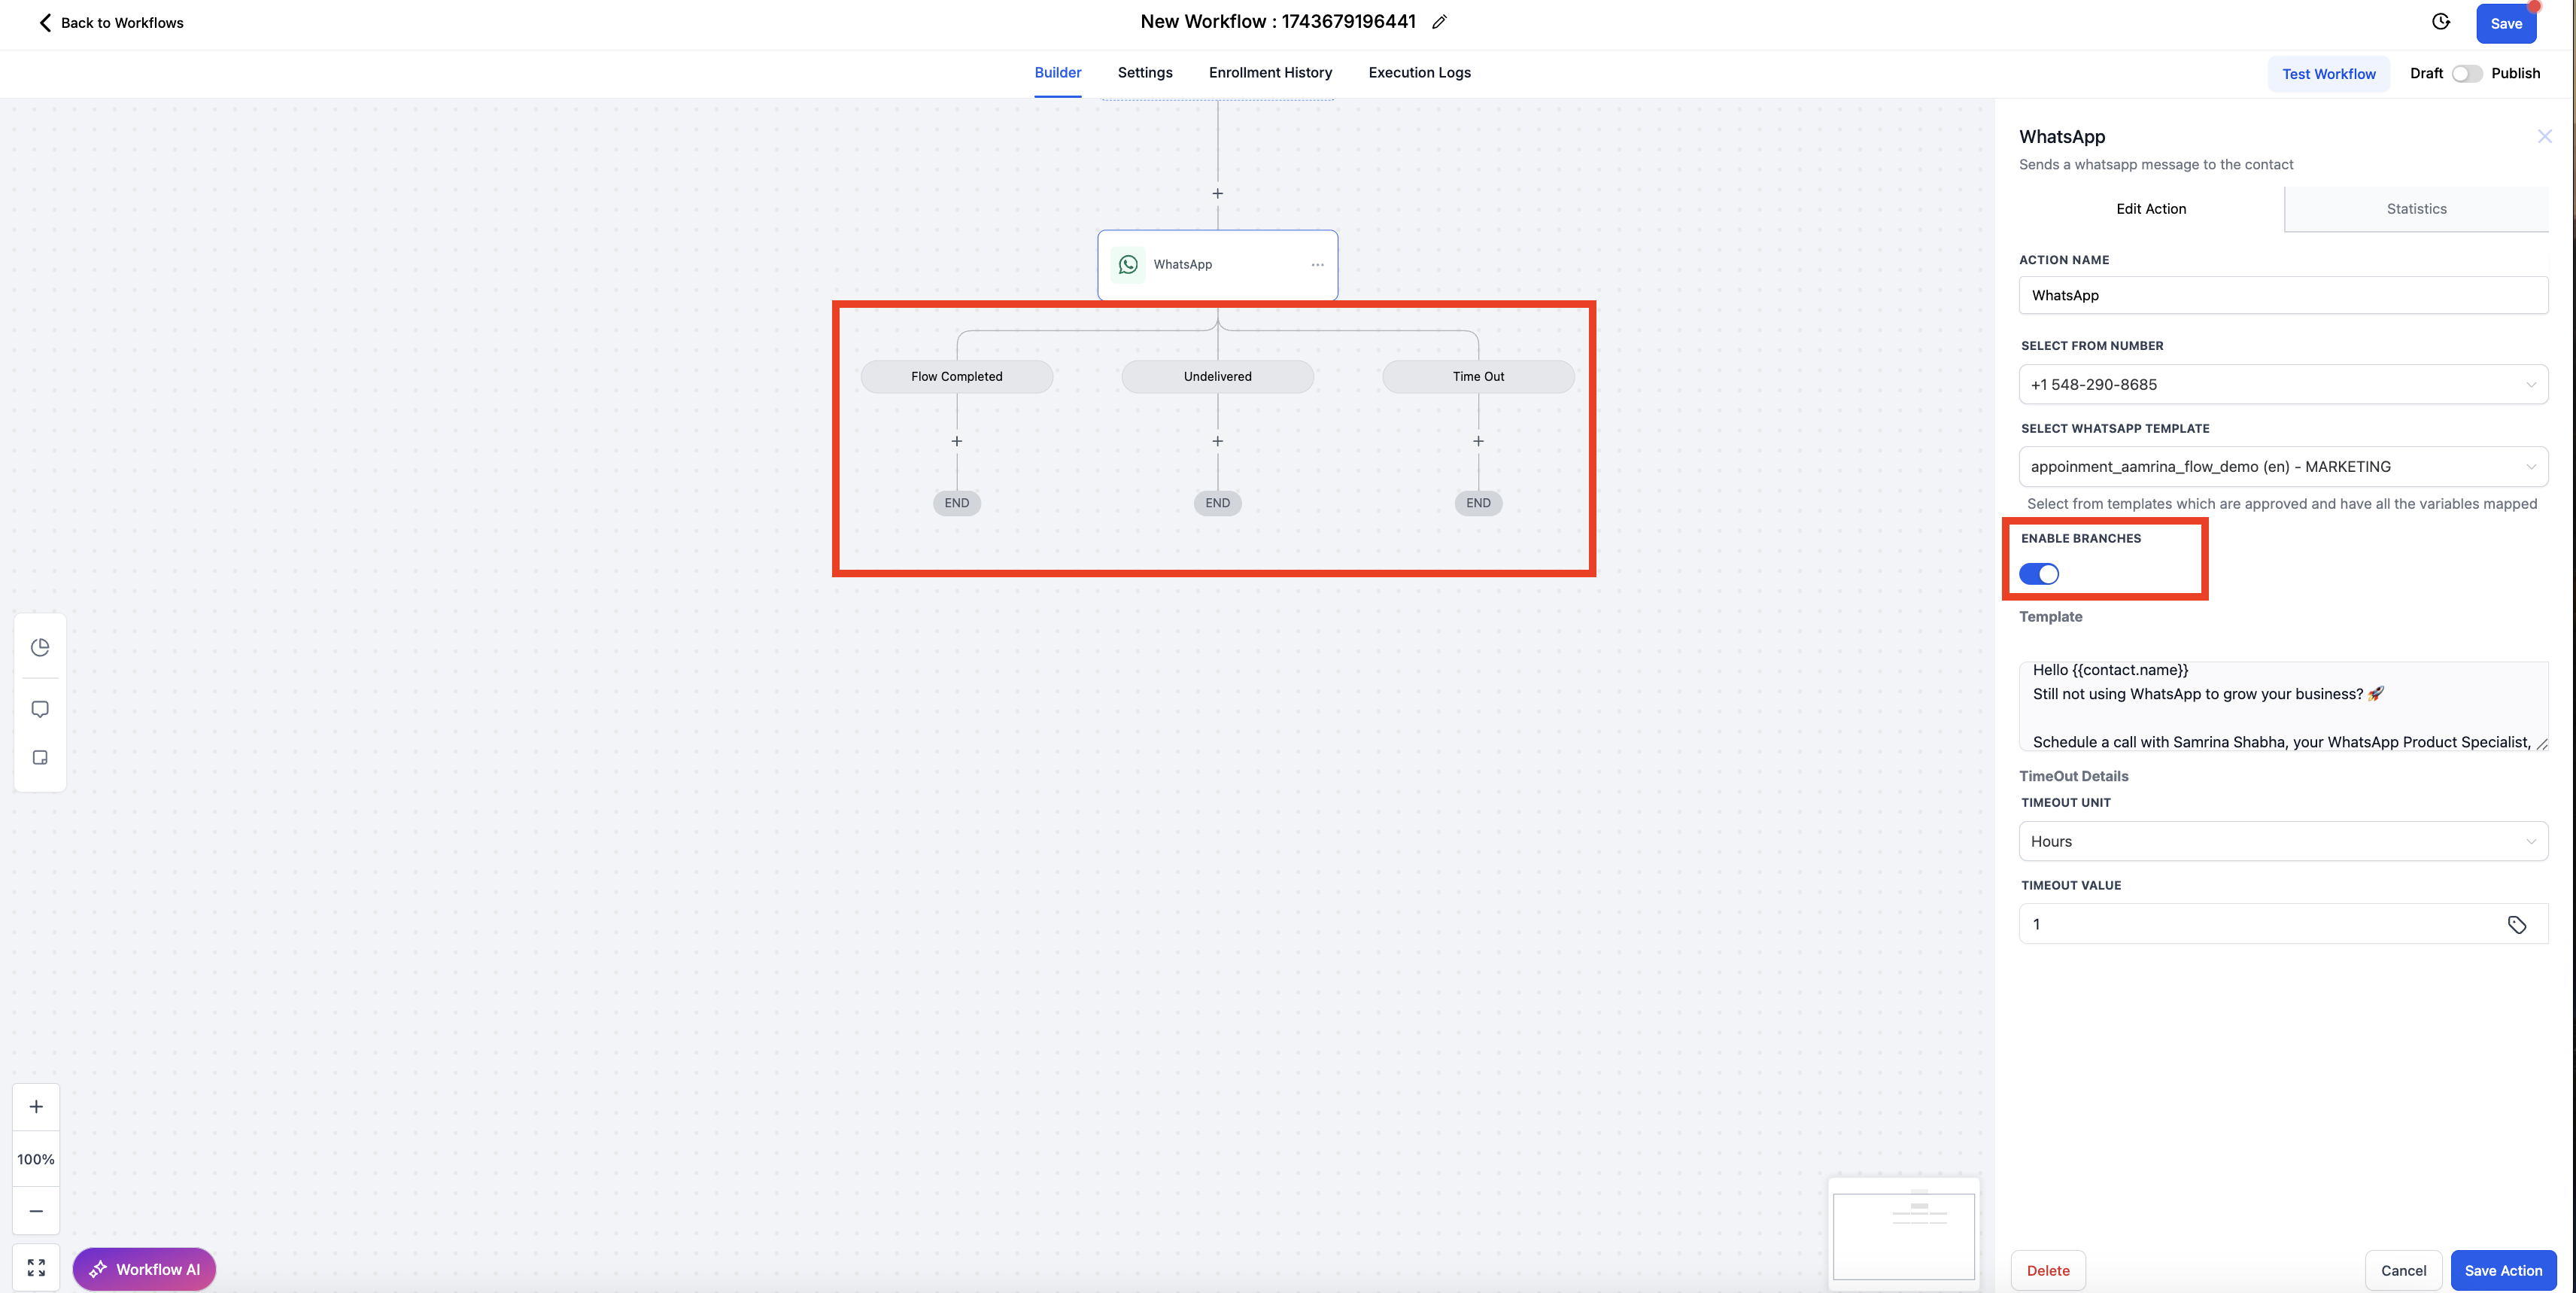Viewport: 2576px width, 1293px height.
Task: Click the pencil icon to rename workflow
Action: [x=1439, y=22]
